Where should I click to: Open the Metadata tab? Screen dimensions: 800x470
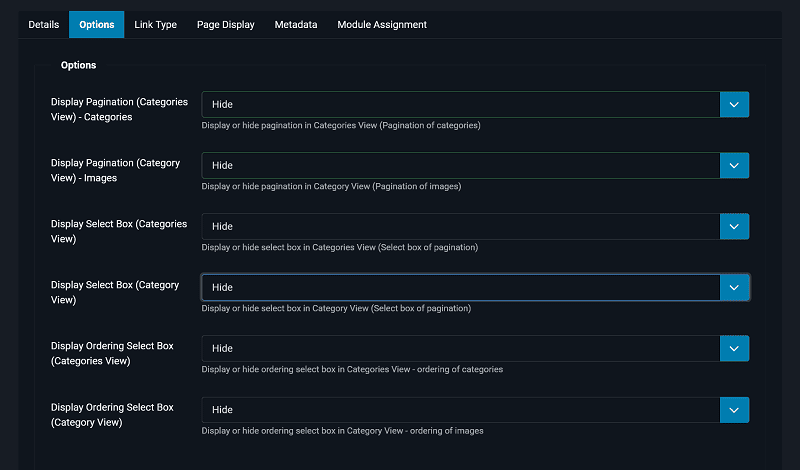pyautogui.click(x=296, y=24)
